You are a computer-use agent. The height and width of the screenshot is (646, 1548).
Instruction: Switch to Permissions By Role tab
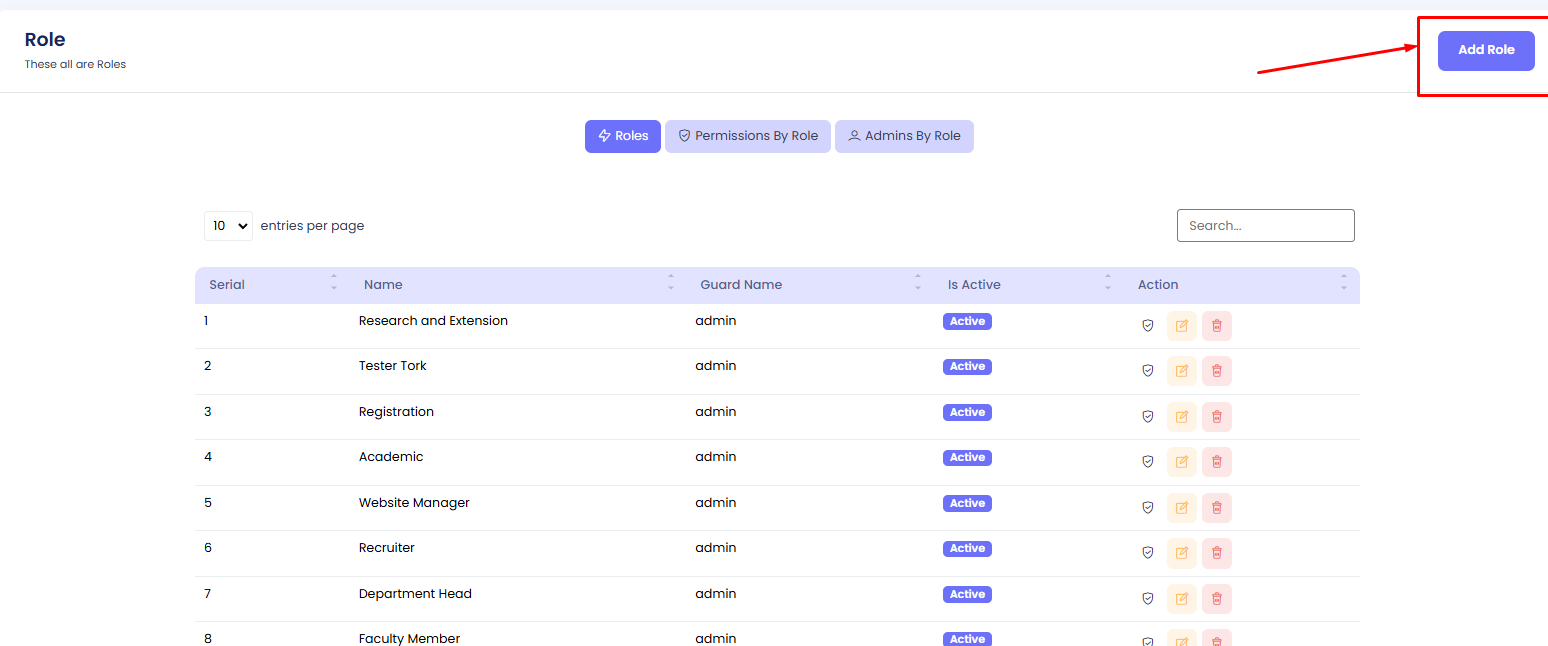748,136
